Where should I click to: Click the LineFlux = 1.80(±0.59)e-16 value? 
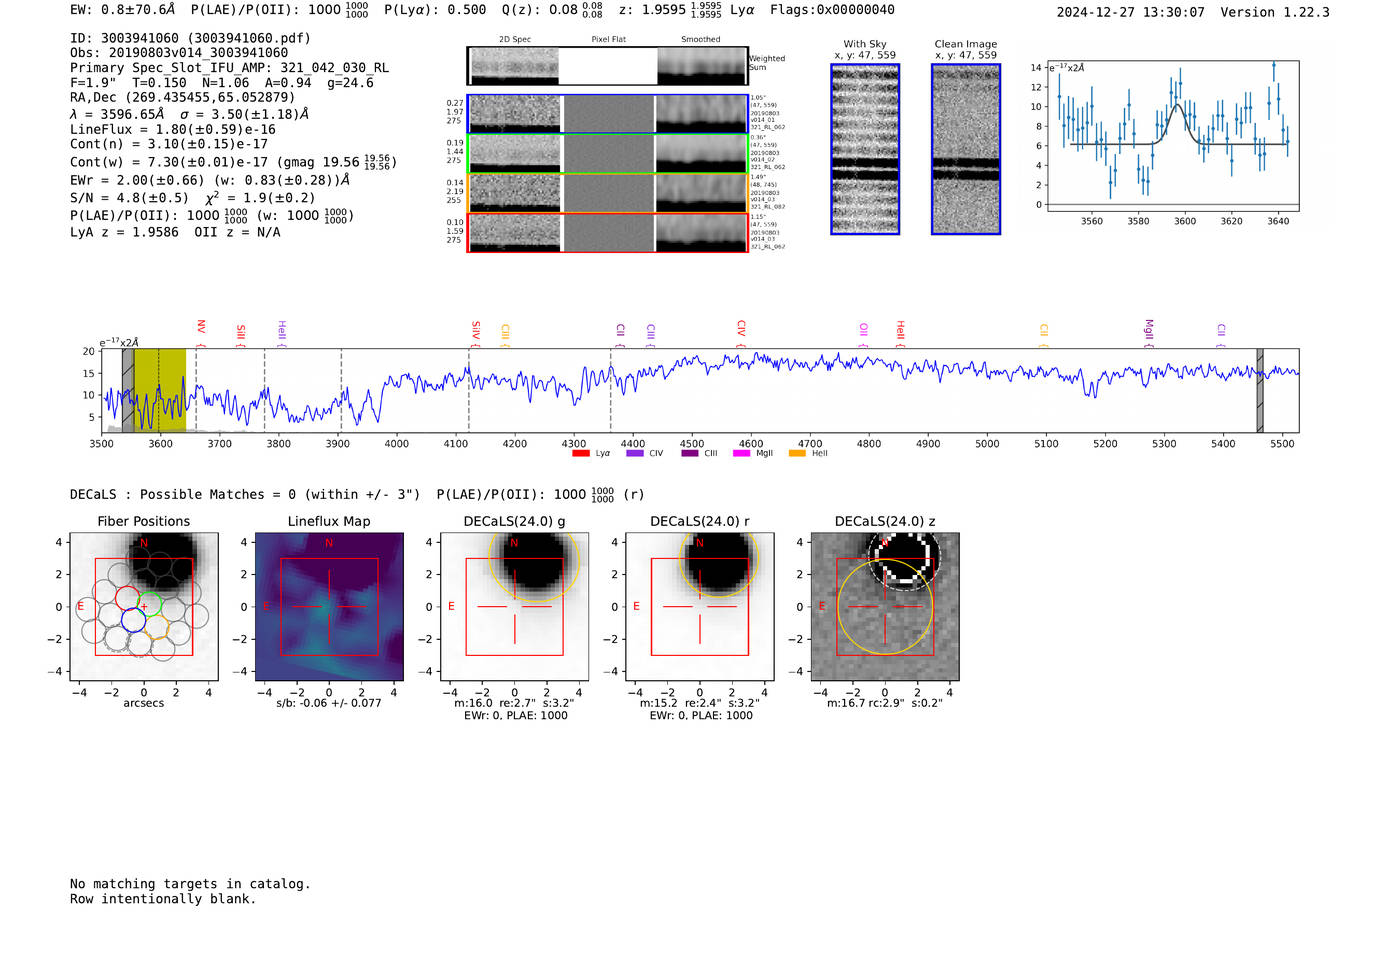click(172, 129)
